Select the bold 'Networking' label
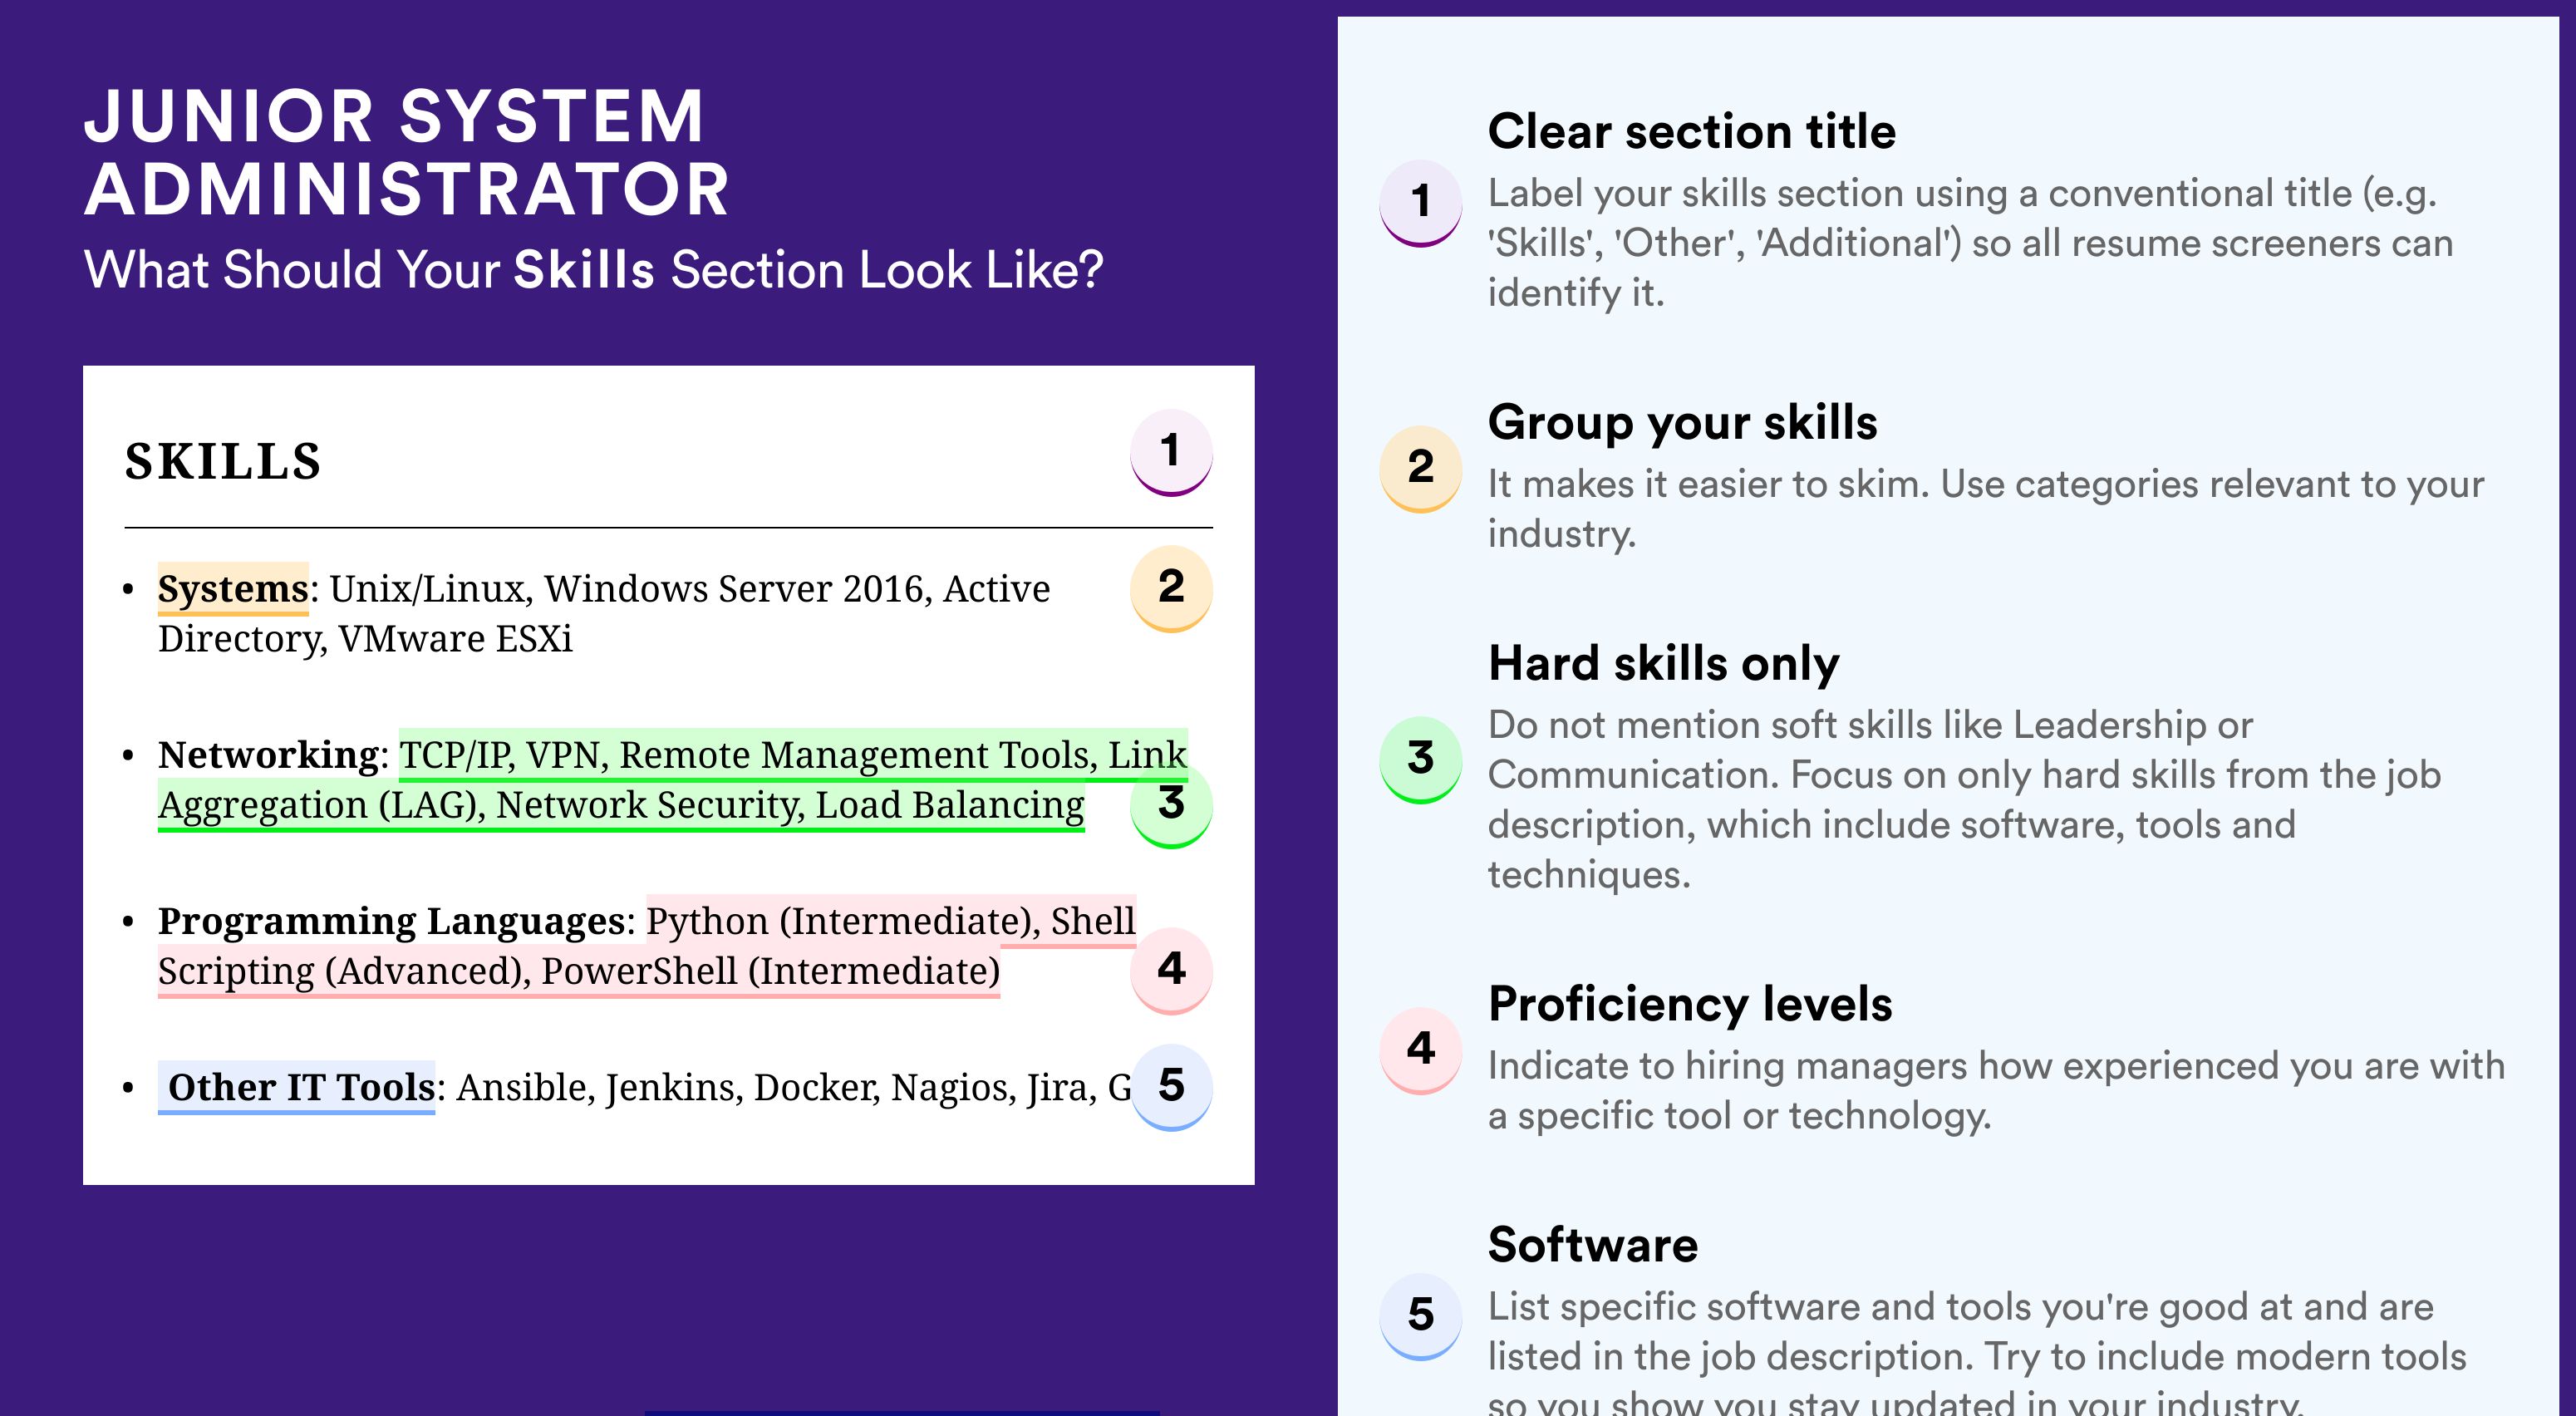The image size is (2576, 1416). click(x=268, y=755)
